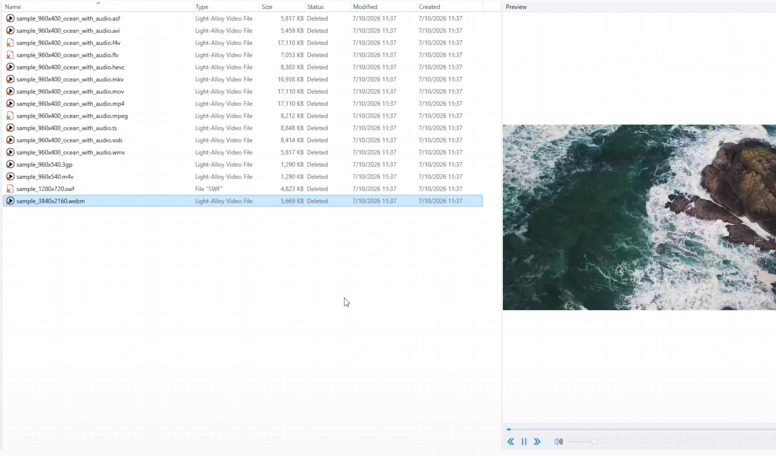Click the file icon of sample_960x400_ocean_with_audio.flv
Viewport: 776px width, 456px height.
coord(10,55)
